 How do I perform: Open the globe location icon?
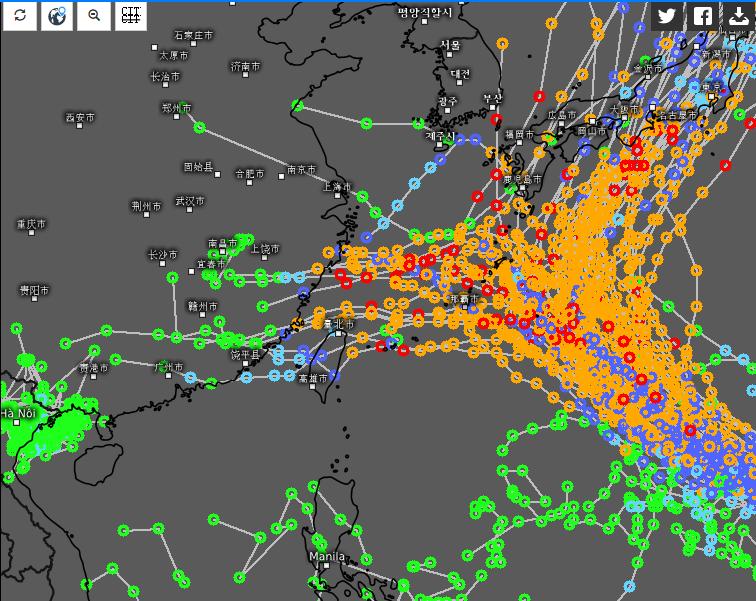point(57,16)
